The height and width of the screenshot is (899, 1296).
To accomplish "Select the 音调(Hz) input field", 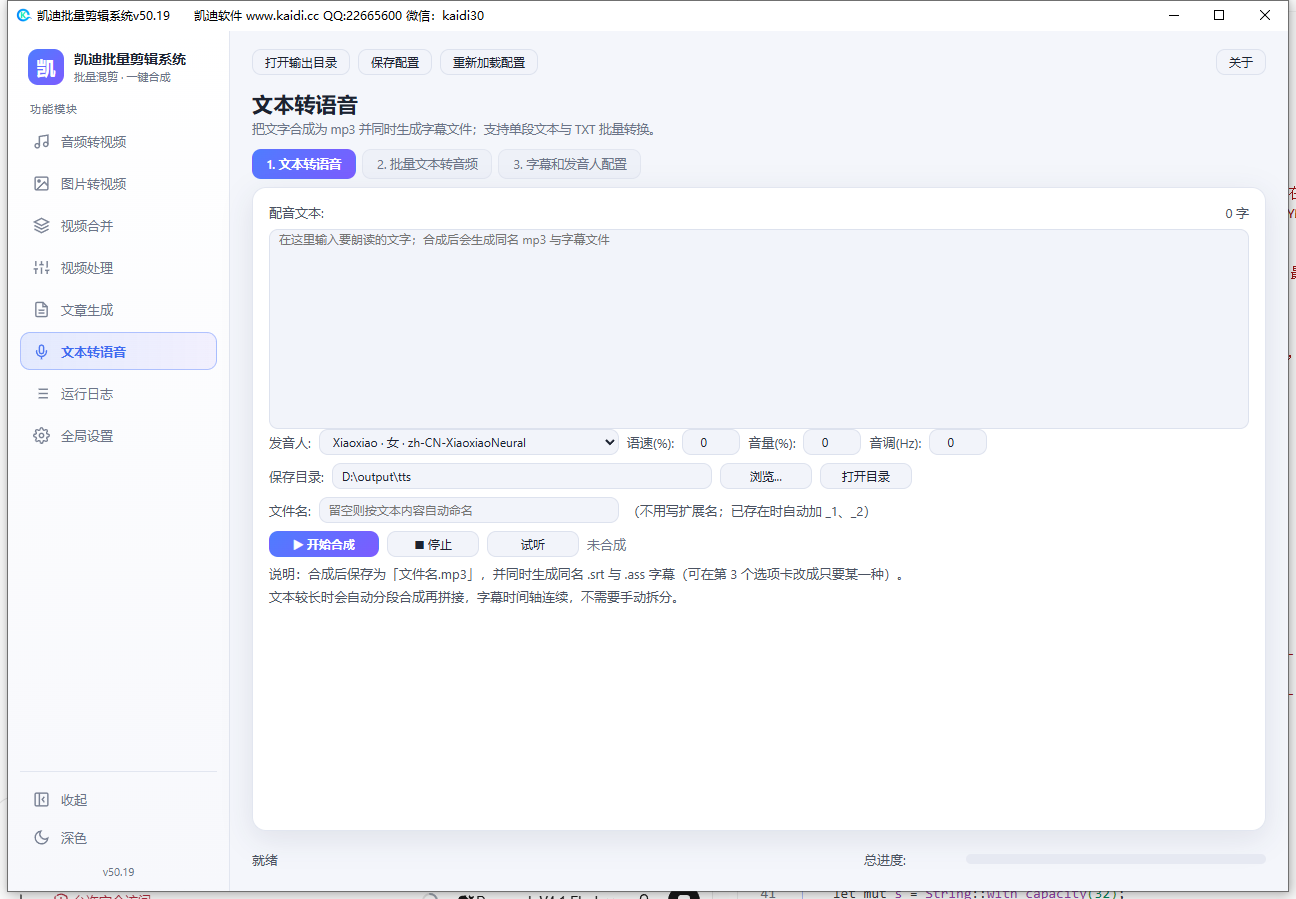I will pyautogui.click(x=958, y=442).
